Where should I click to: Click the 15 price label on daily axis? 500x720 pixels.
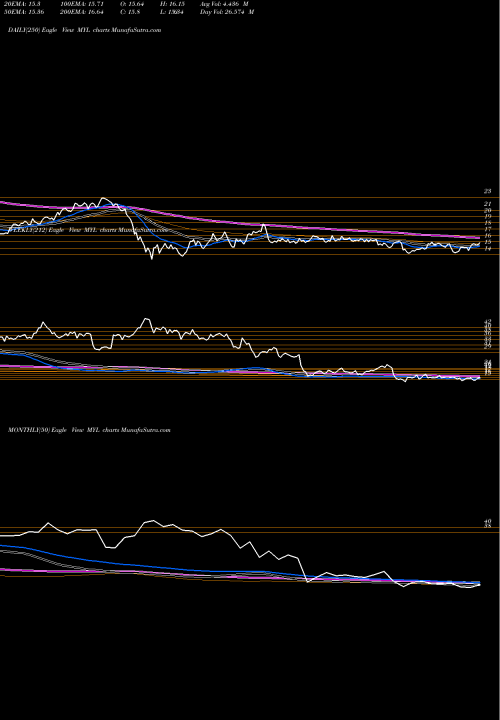(x=488, y=242)
